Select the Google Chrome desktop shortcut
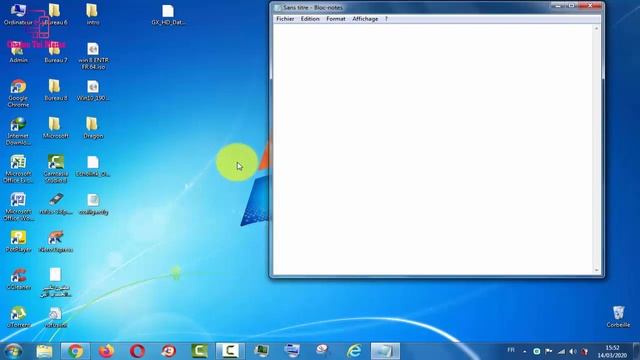This screenshot has height=360, width=640. pyautogui.click(x=18, y=93)
